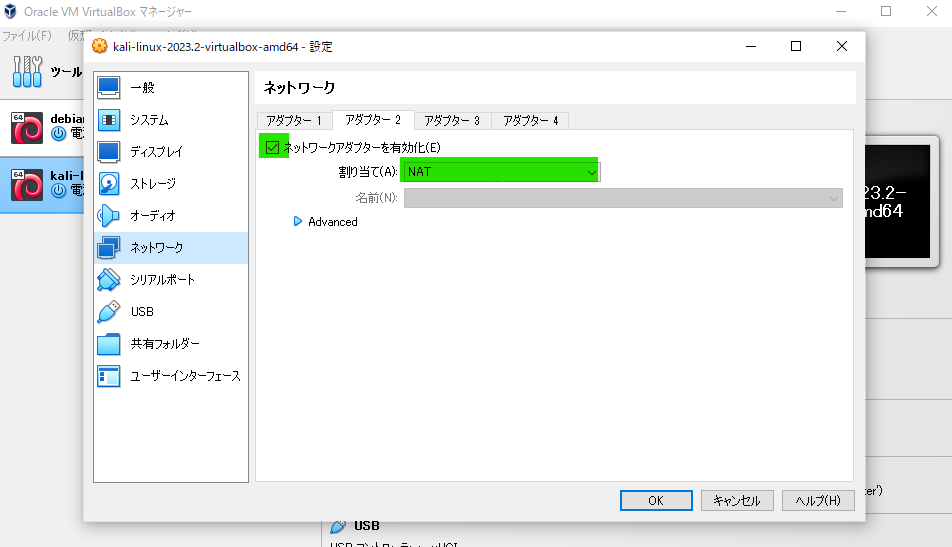
Task: Select the kali VM icon in Manager
Action: pyautogui.click(x=27, y=185)
